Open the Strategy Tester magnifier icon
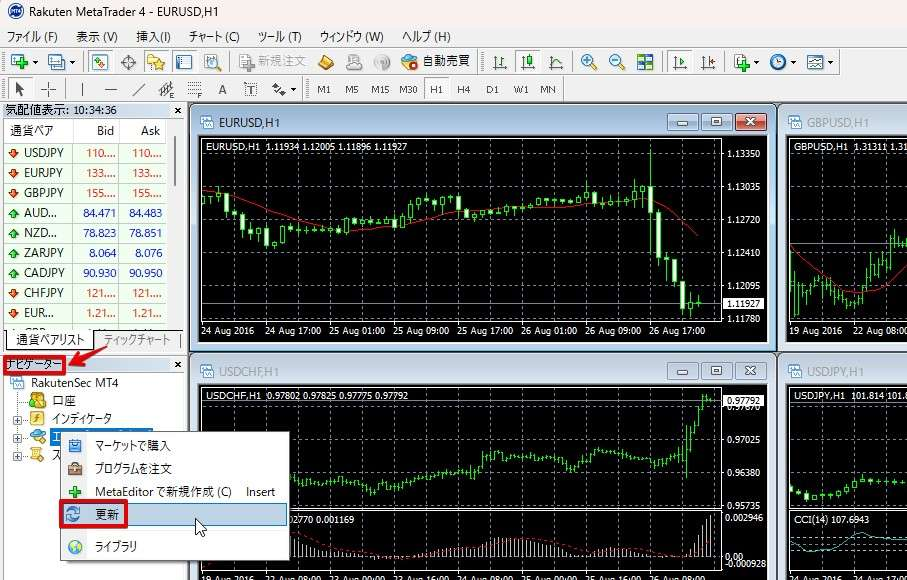The image size is (907, 580). tap(212, 62)
